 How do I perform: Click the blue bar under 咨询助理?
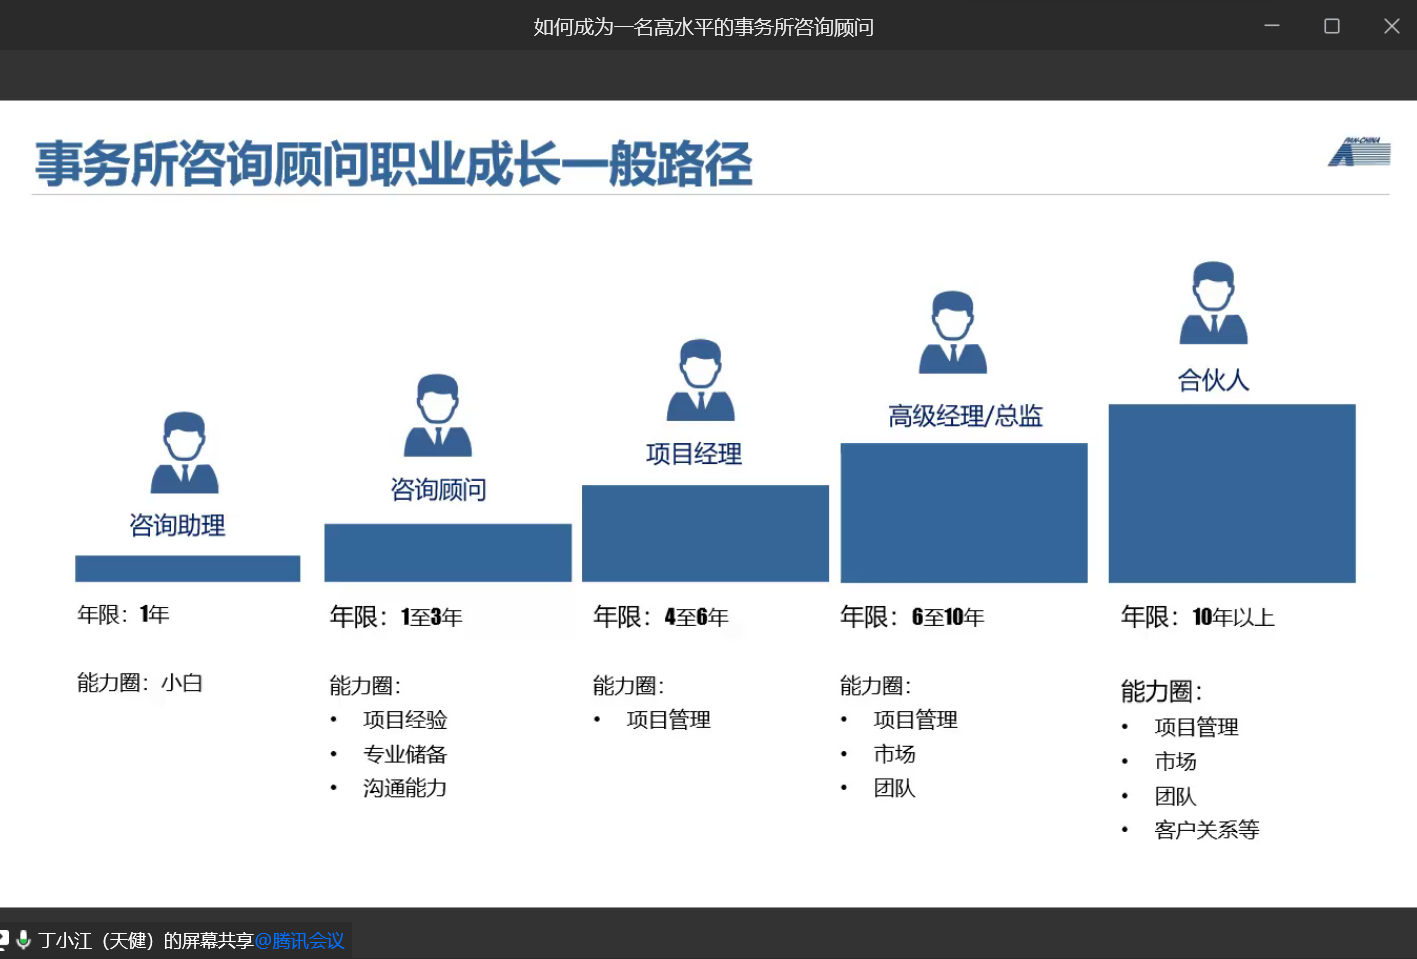tap(187, 568)
